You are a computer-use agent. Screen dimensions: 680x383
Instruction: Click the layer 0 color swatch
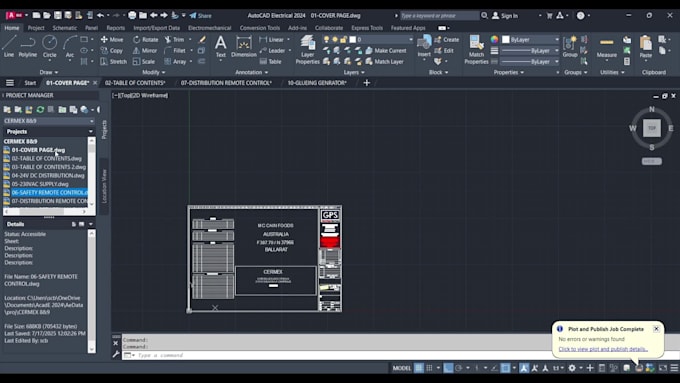[x=353, y=39]
